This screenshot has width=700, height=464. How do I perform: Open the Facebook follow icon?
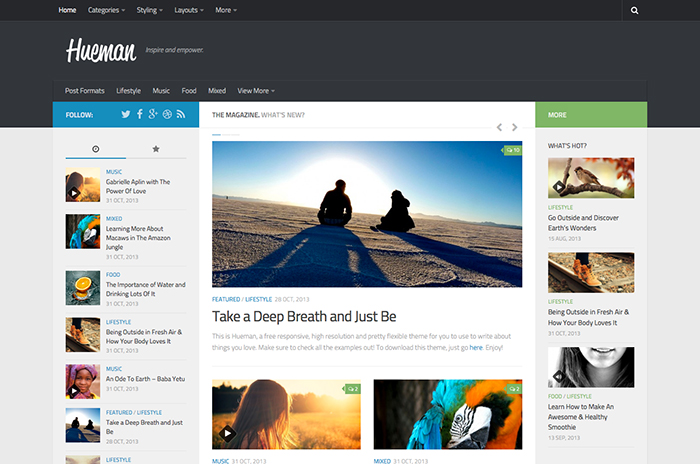(140, 114)
